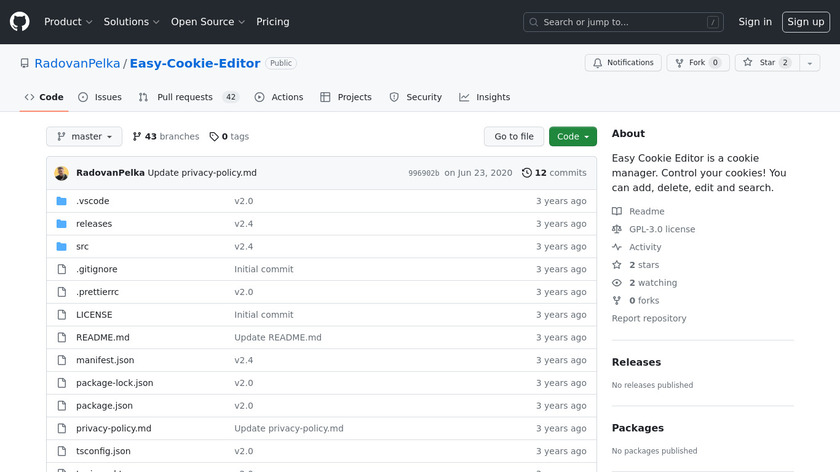This screenshot has height=472, width=840.
Task: Click the file icon beside privacy-policy.md
Action: 62,429
